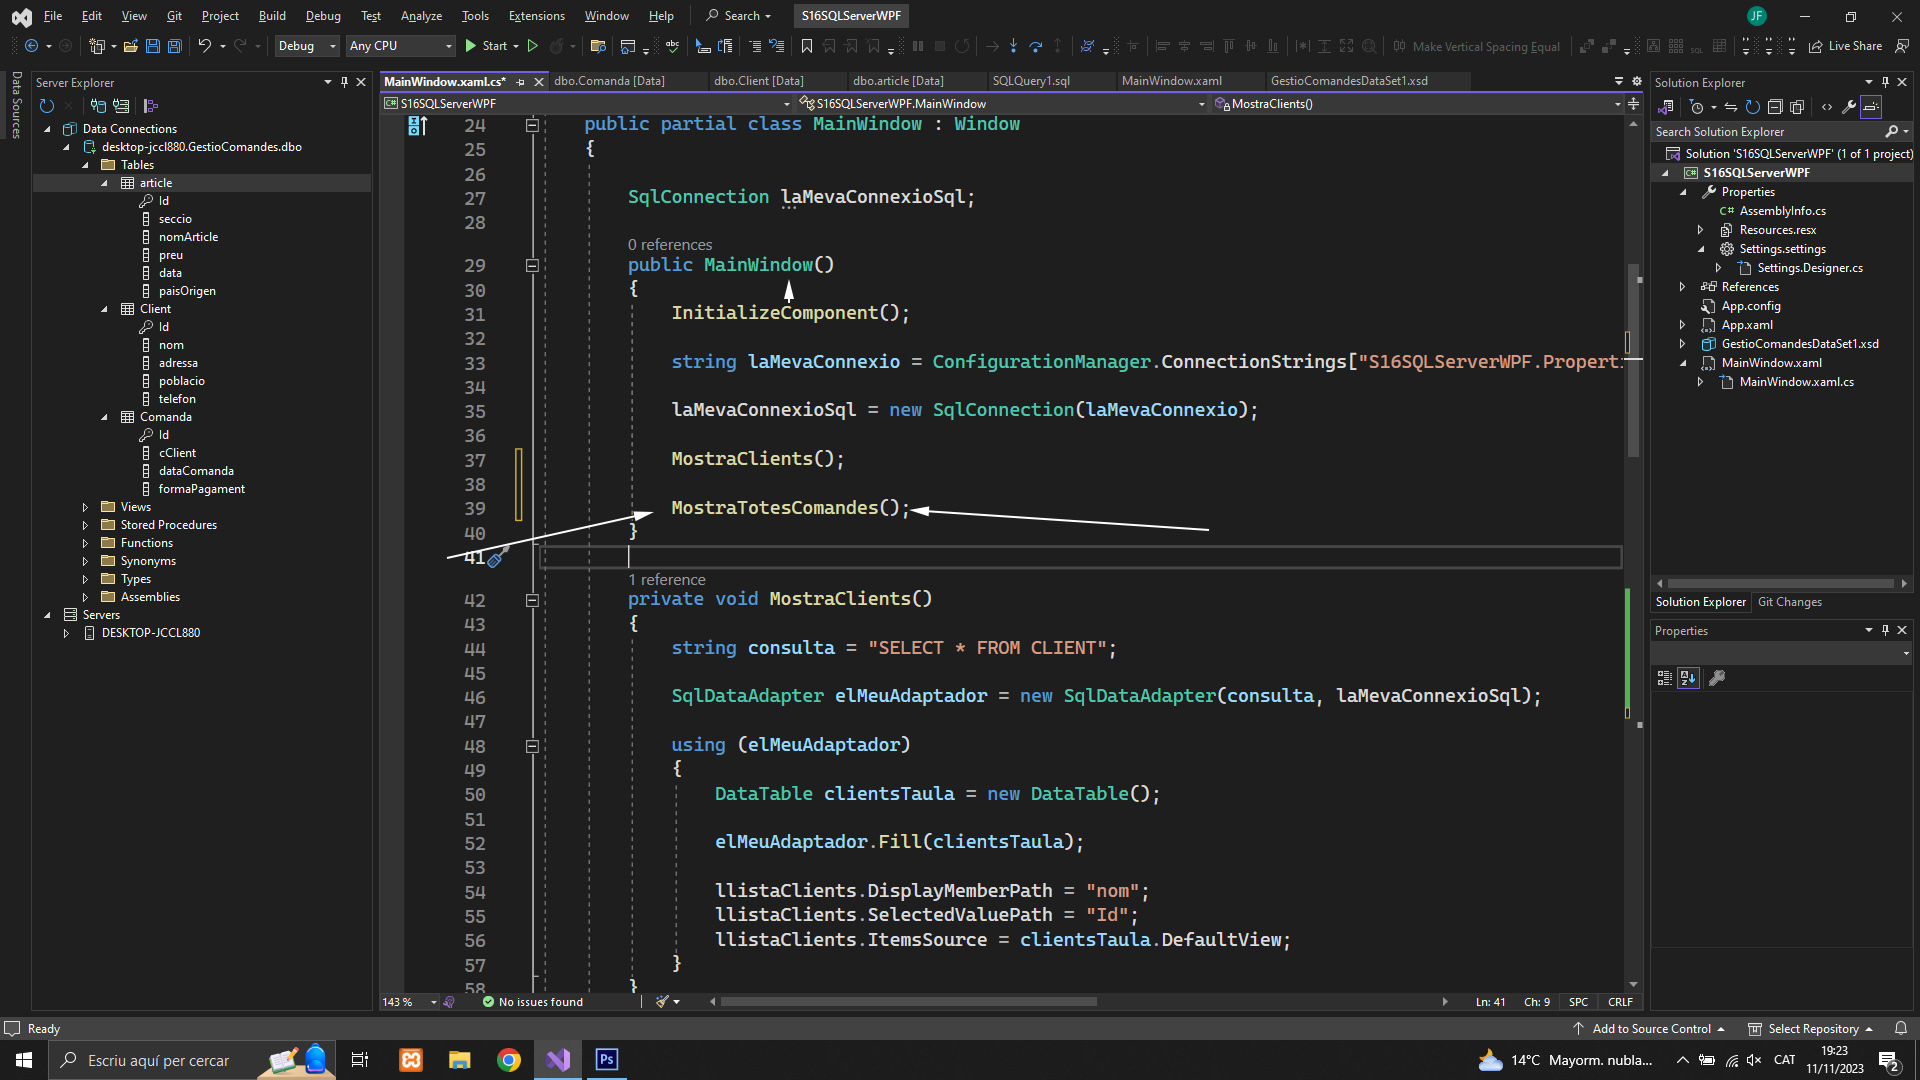Toggle Preview Selected Items in Solution Explorer

coord(1871,107)
